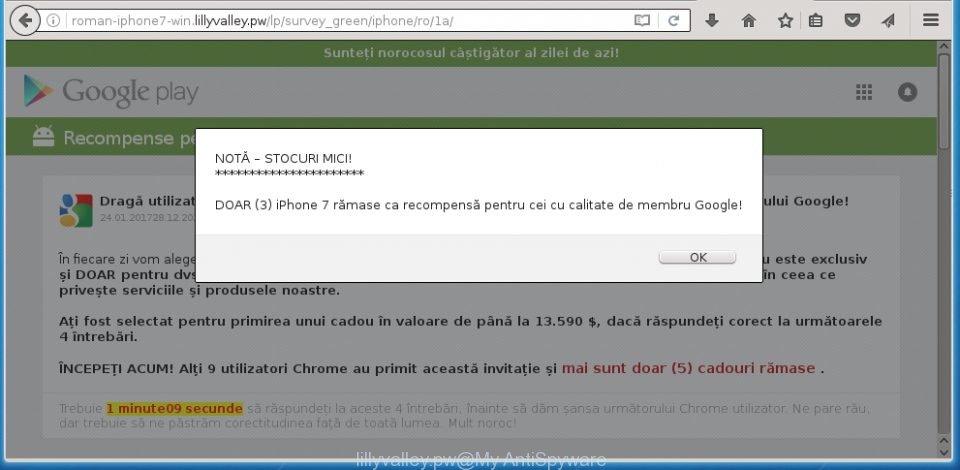
Task: Bookmark this page with the star icon
Action: tap(785, 21)
